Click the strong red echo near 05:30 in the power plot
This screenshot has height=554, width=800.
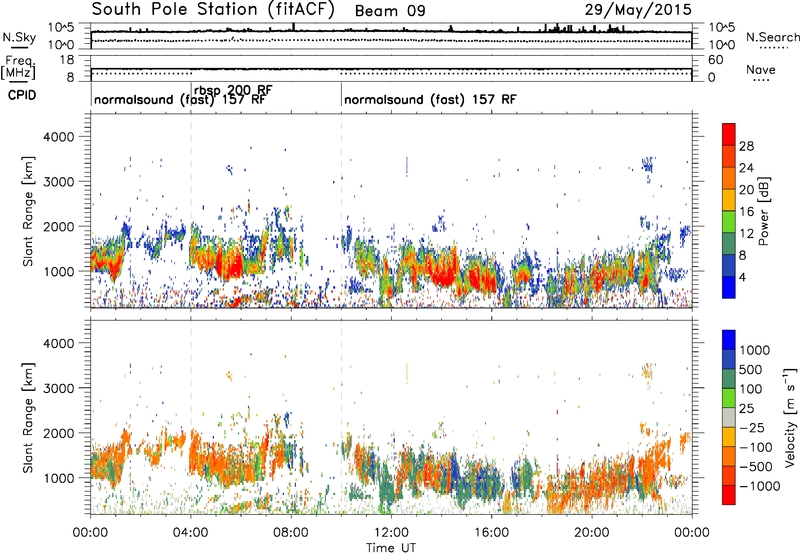point(232,263)
